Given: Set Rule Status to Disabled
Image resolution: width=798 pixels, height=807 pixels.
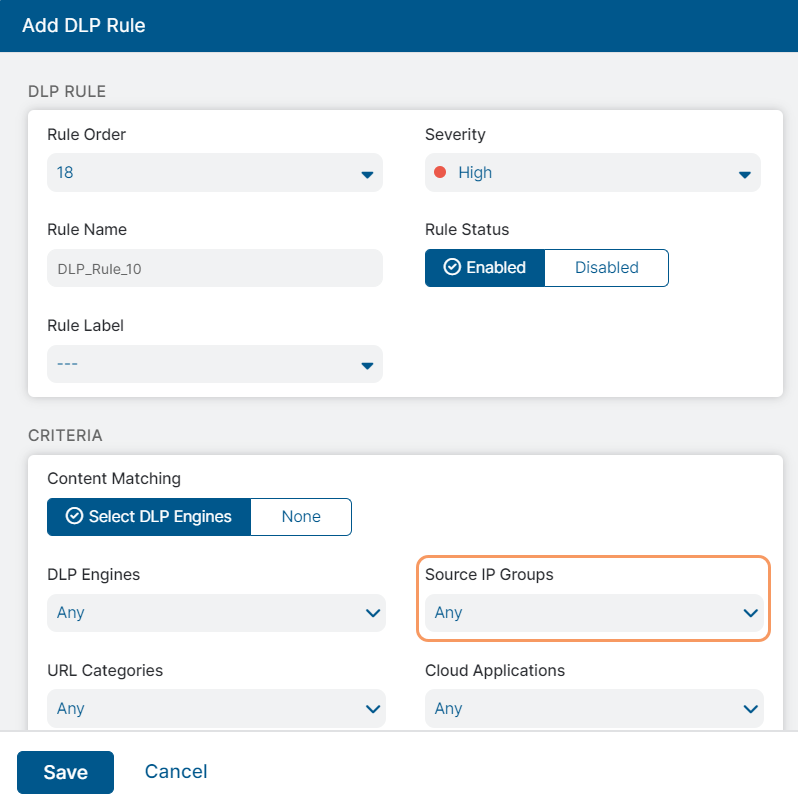Looking at the screenshot, I should click(x=606, y=268).
